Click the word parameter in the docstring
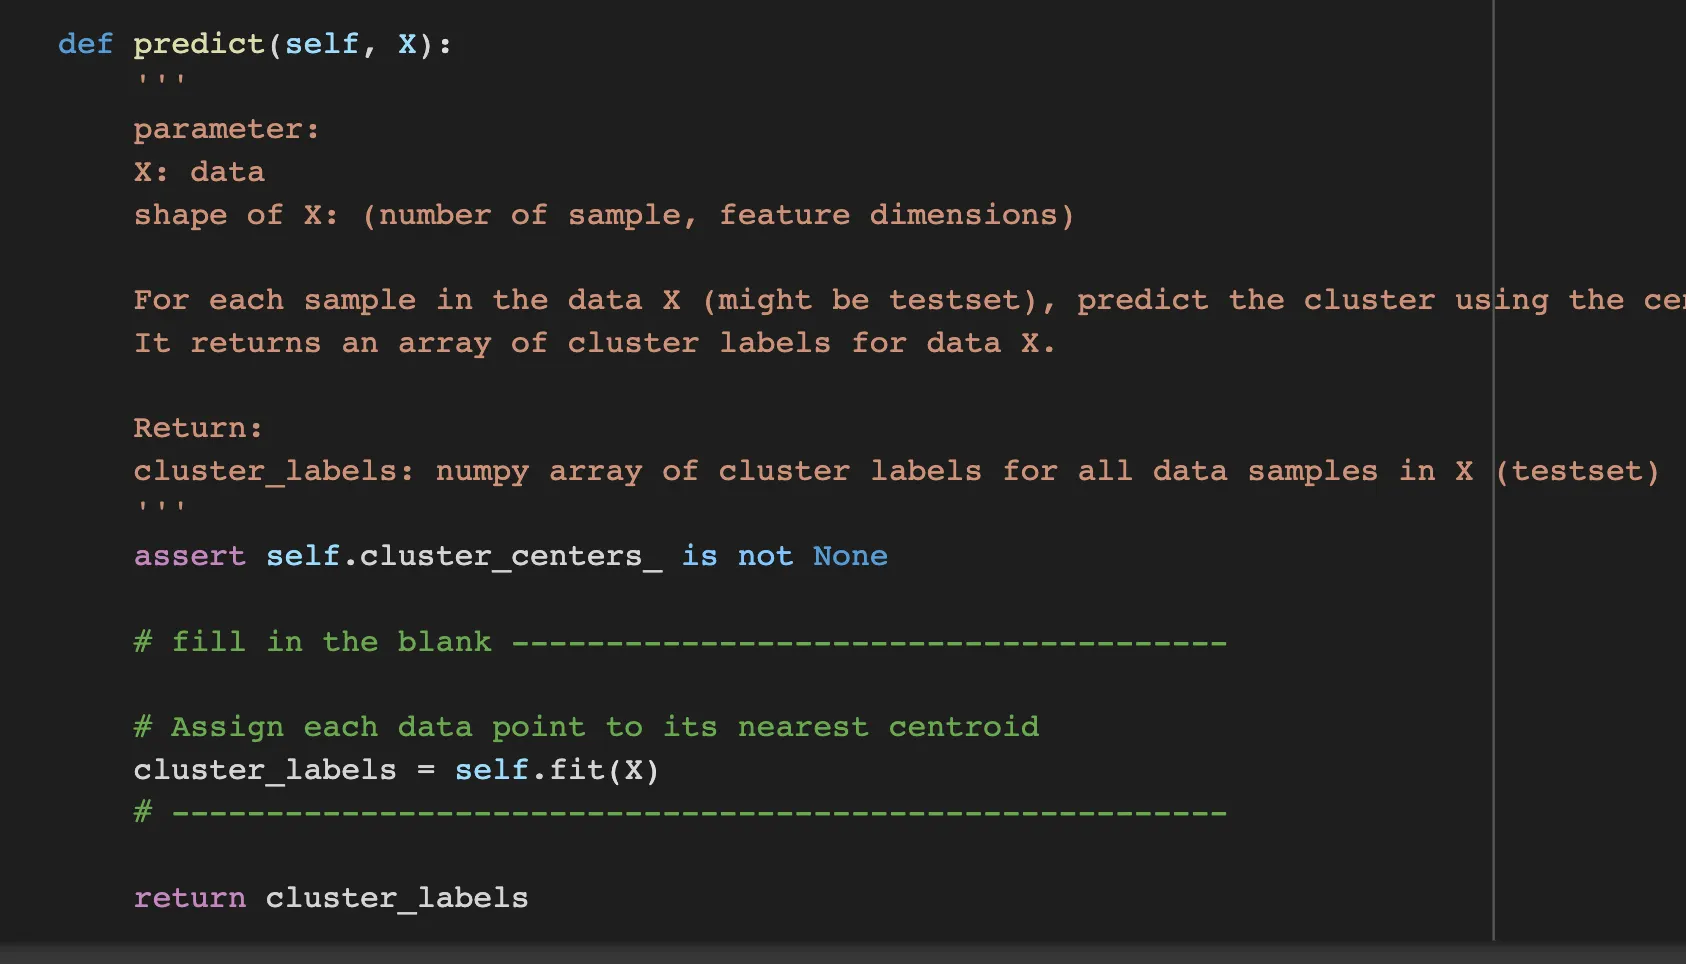 [x=218, y=130]
